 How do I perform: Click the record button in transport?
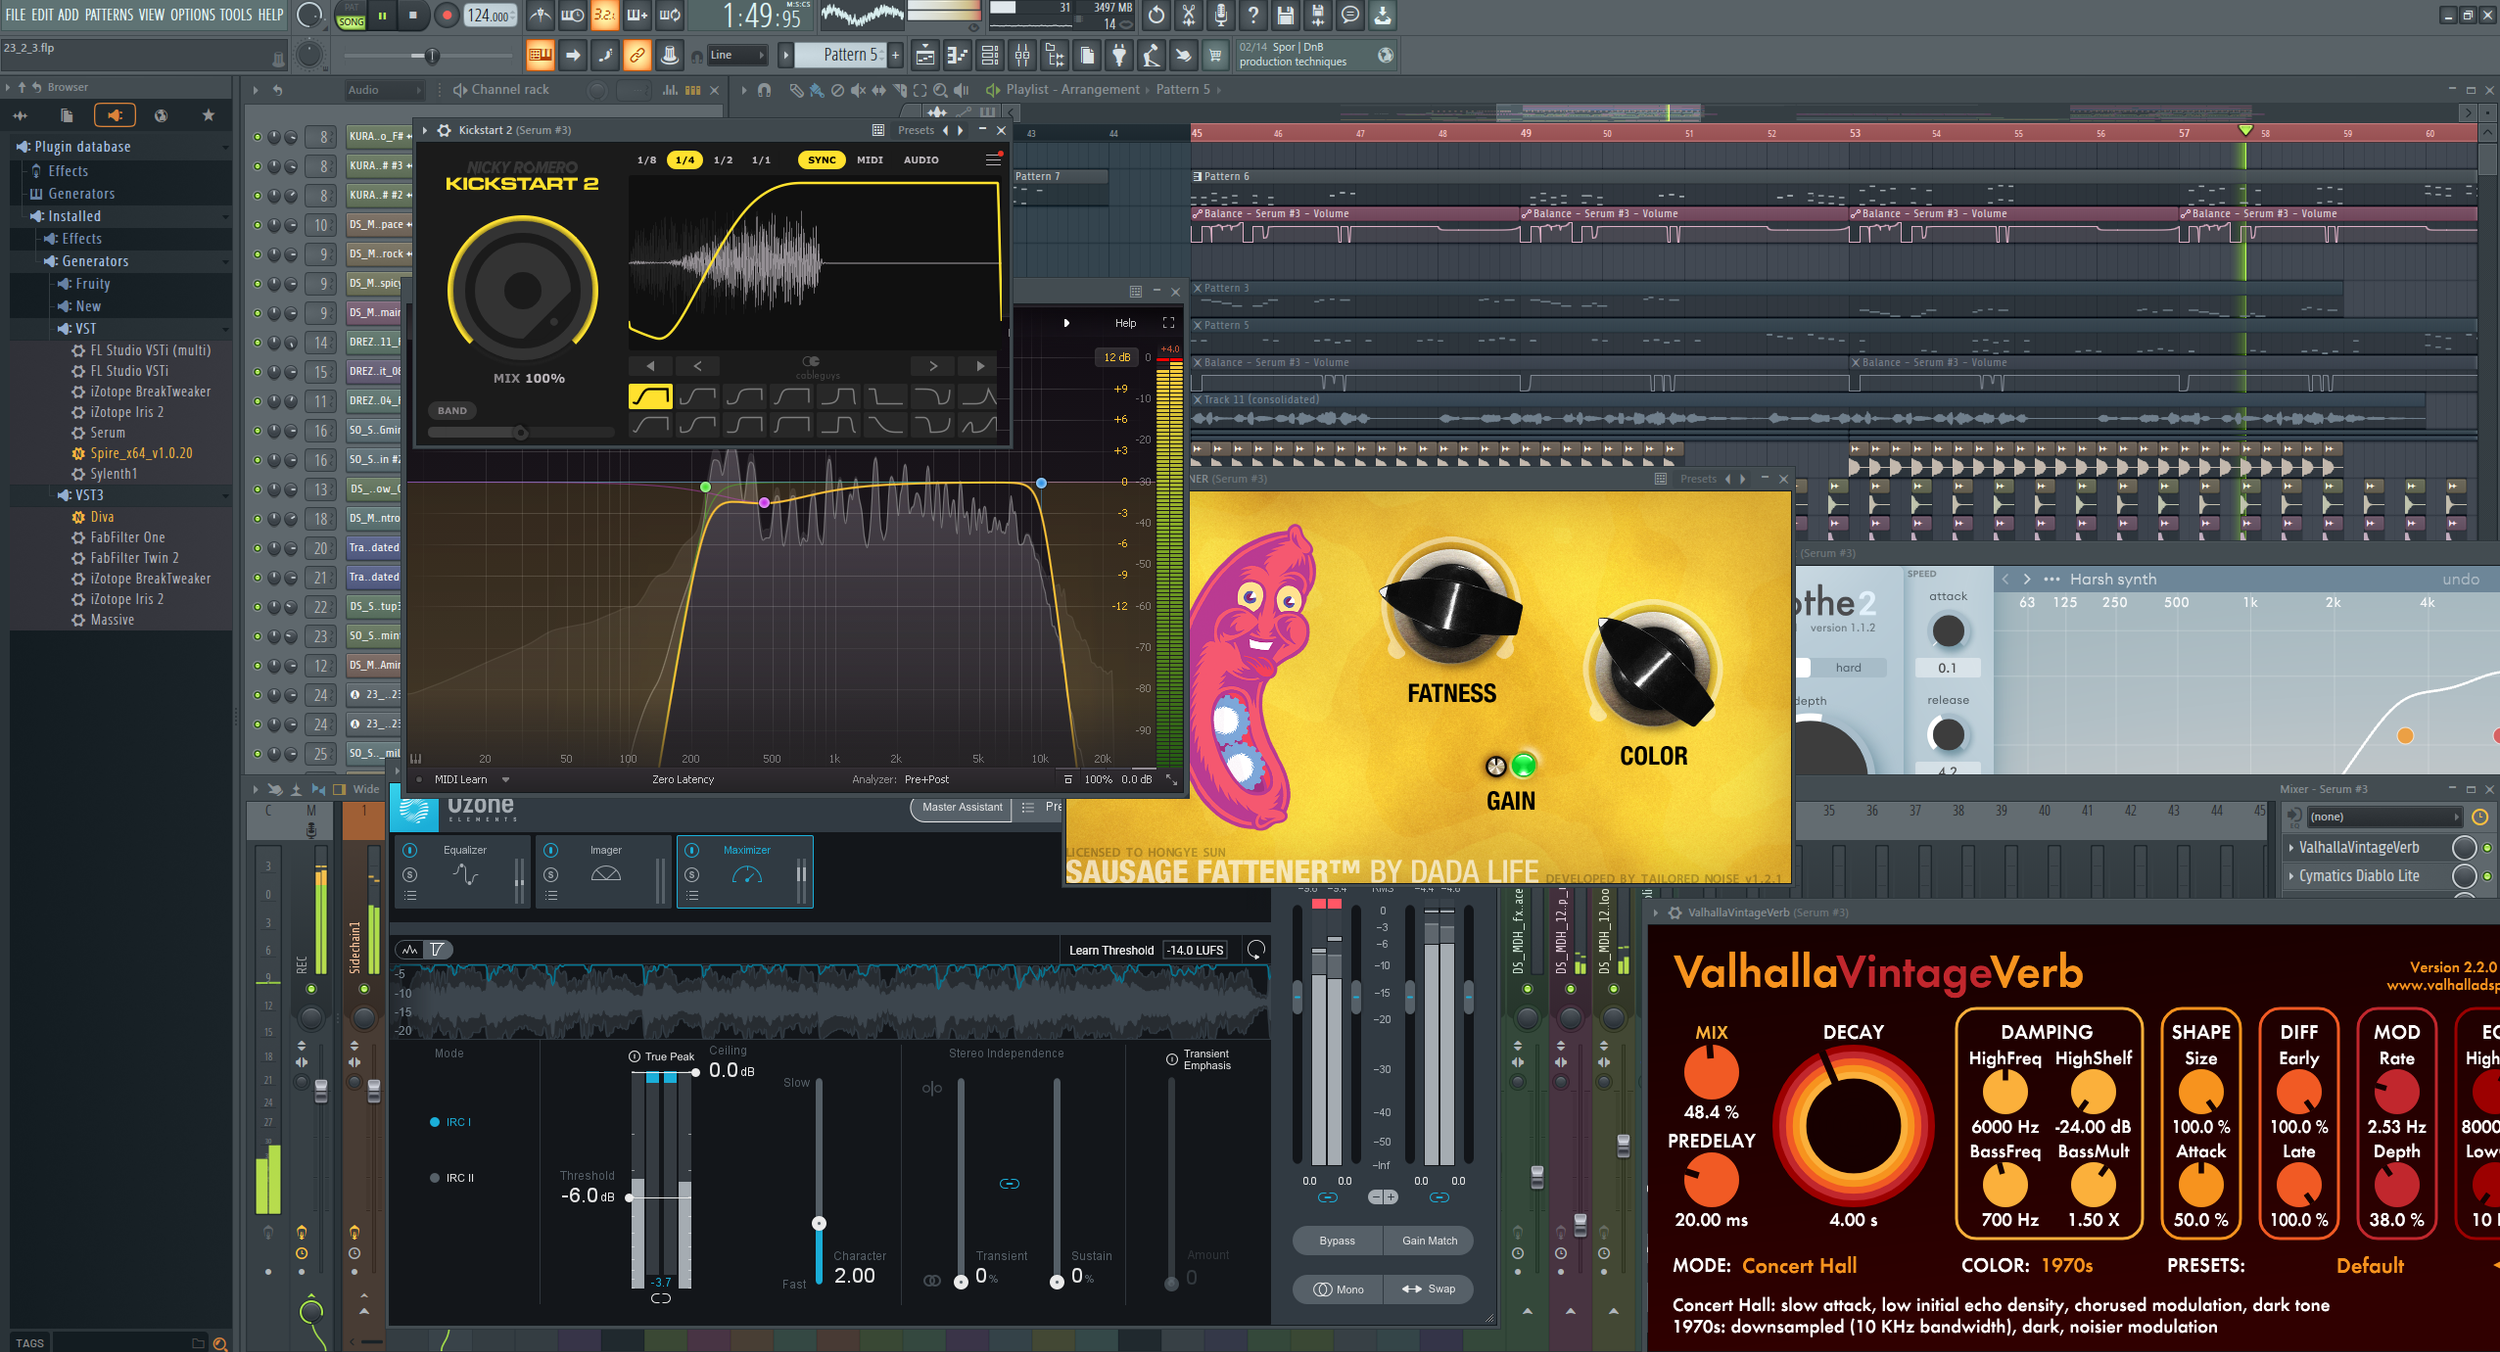[446, 15]
